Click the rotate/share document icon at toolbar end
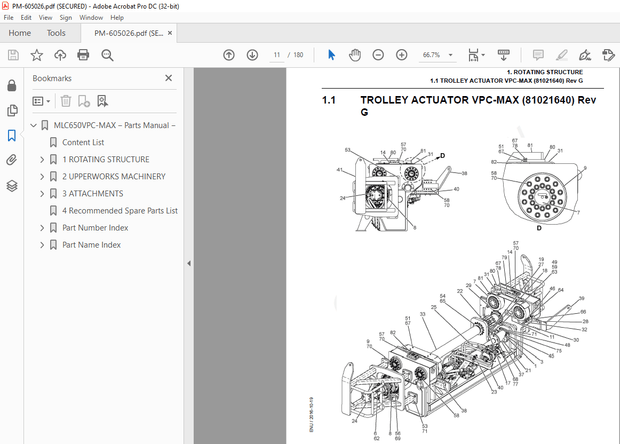This screenshot has height=444, width=620. click(608, 55)
